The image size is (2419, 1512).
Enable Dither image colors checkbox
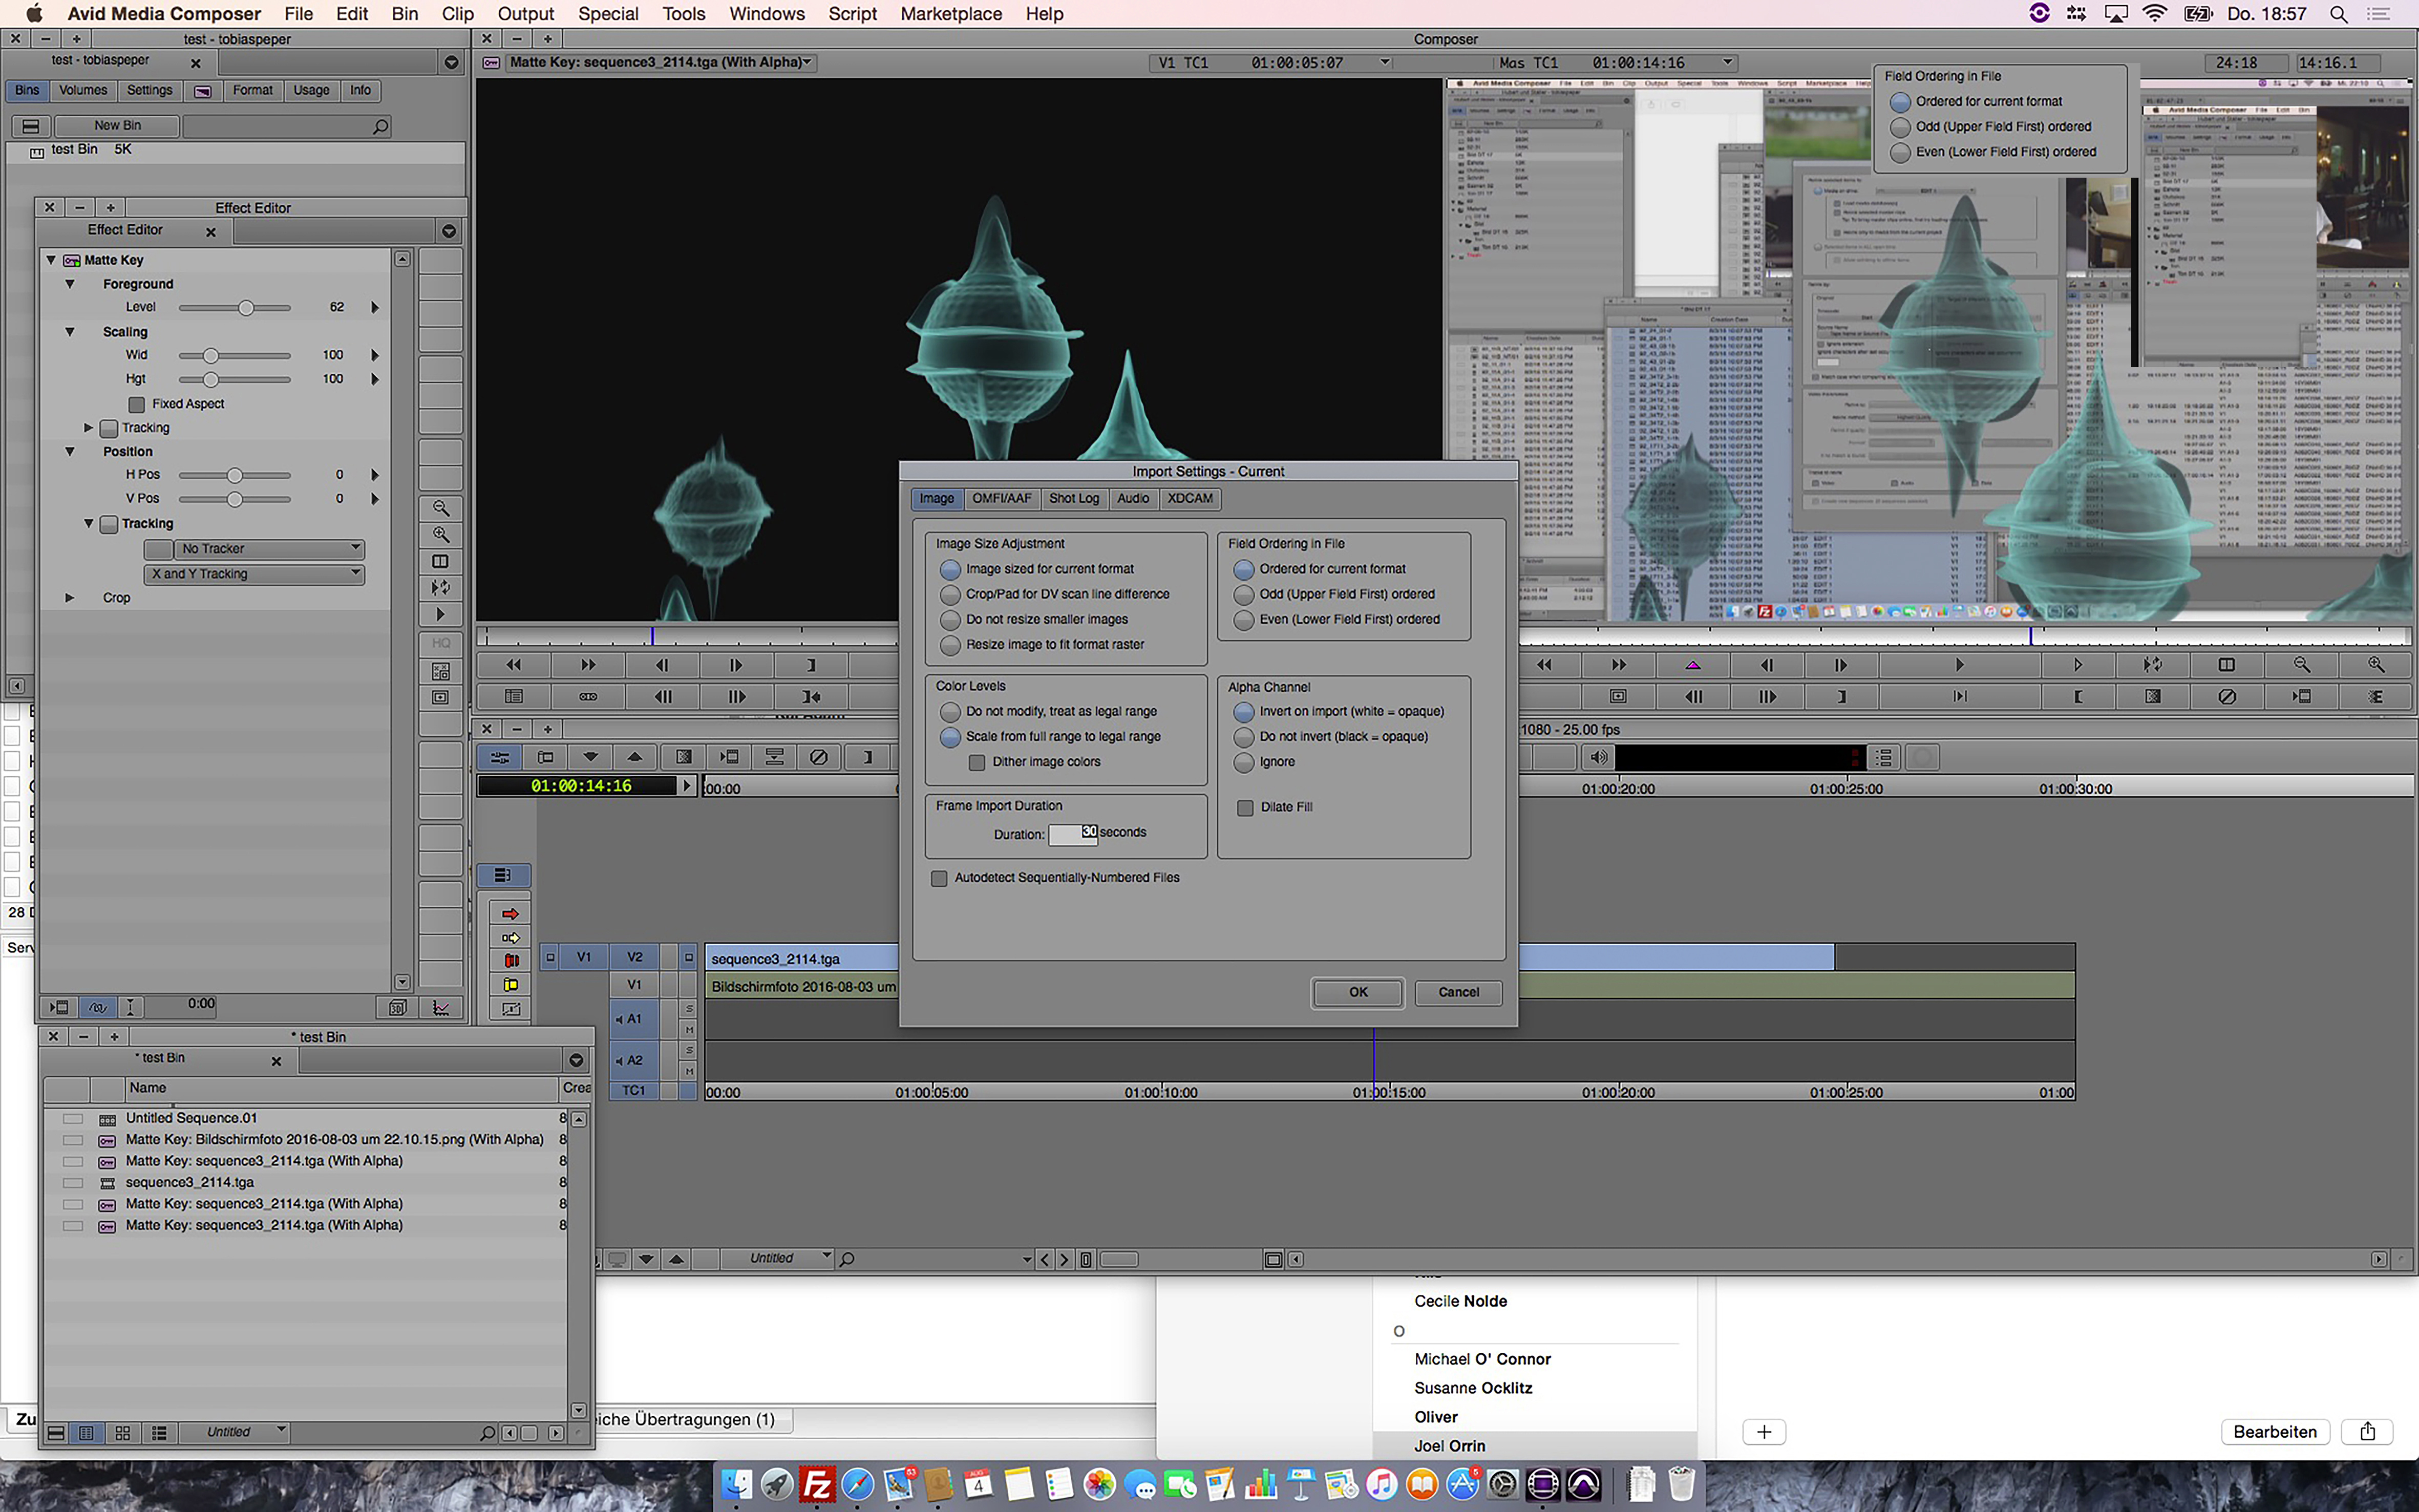pos(977,763)
